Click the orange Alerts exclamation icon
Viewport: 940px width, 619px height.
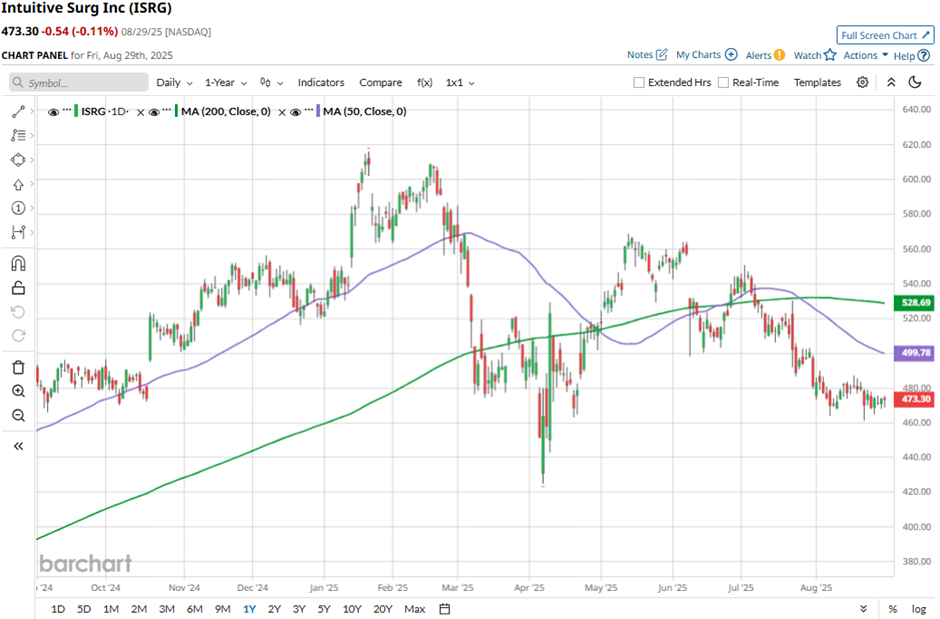779,55
